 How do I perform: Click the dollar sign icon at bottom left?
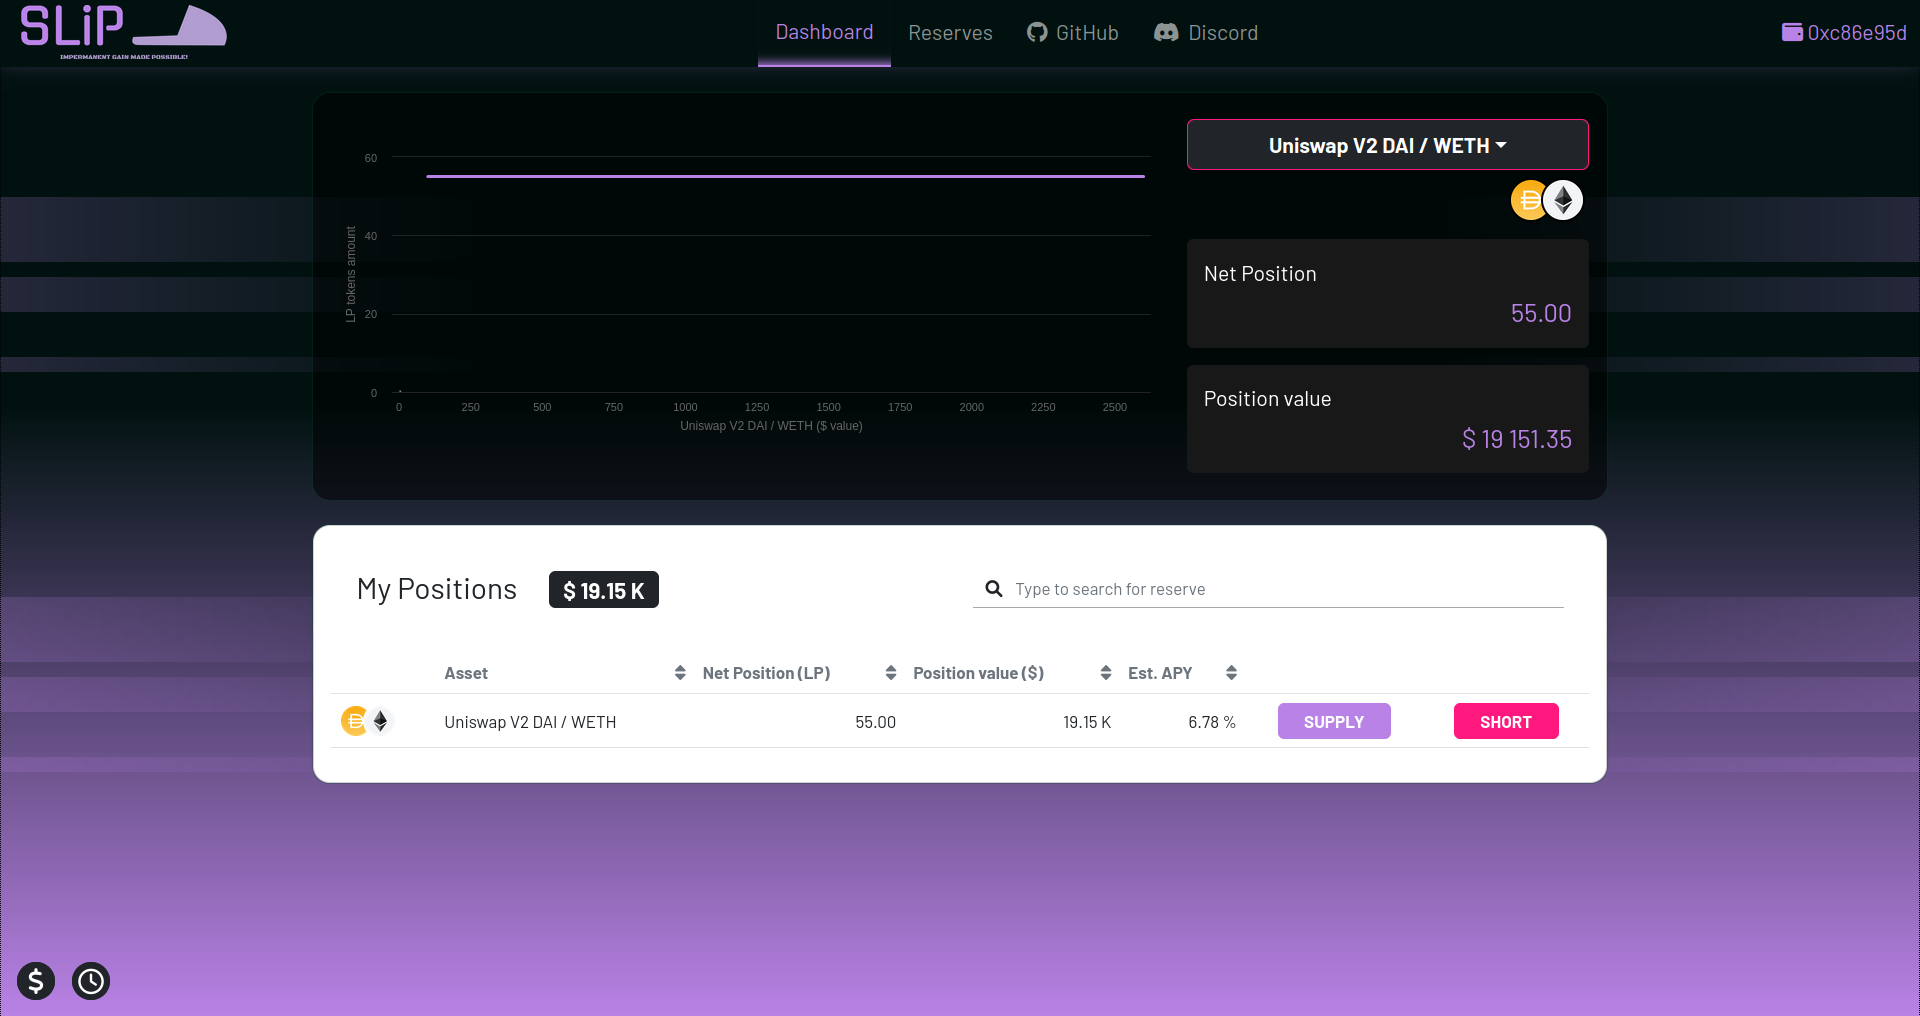pyautogui.click(x=36, y=981)
